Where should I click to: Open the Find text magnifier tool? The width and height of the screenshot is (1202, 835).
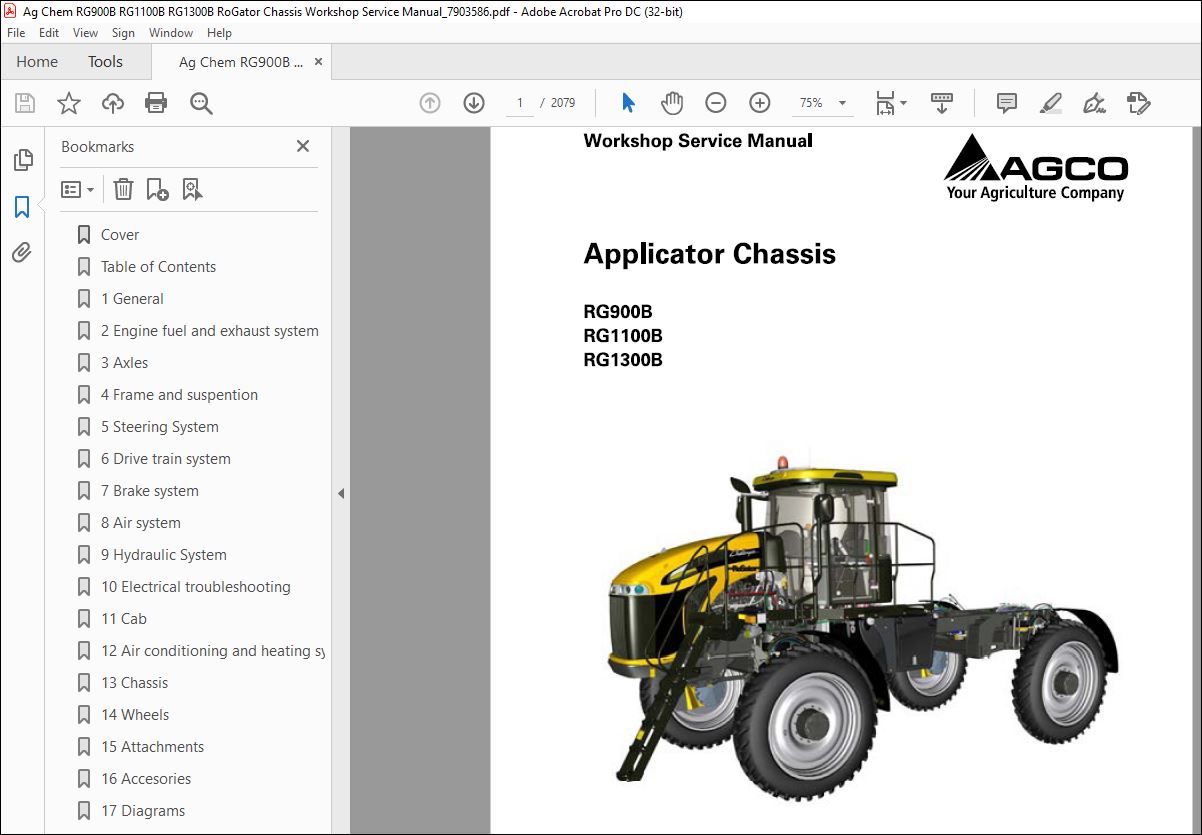pyautogui.click(x=201, y=103)
